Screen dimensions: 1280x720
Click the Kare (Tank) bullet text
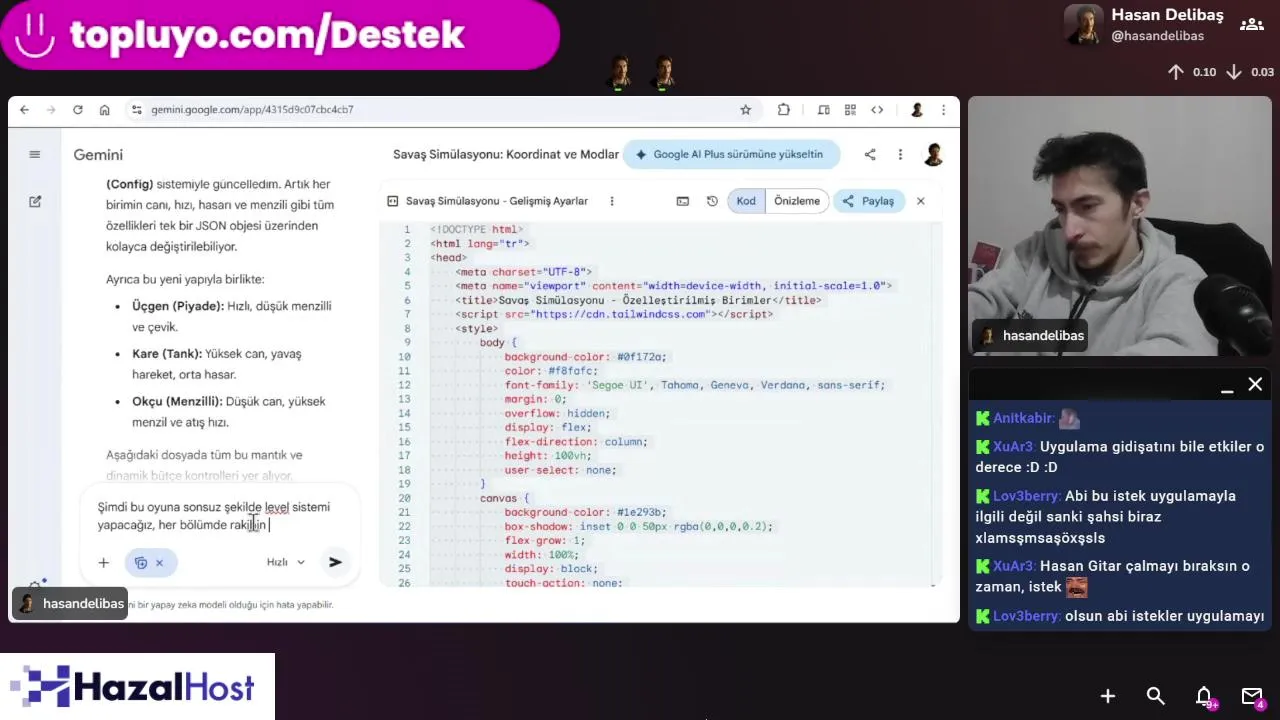[217, 364]
